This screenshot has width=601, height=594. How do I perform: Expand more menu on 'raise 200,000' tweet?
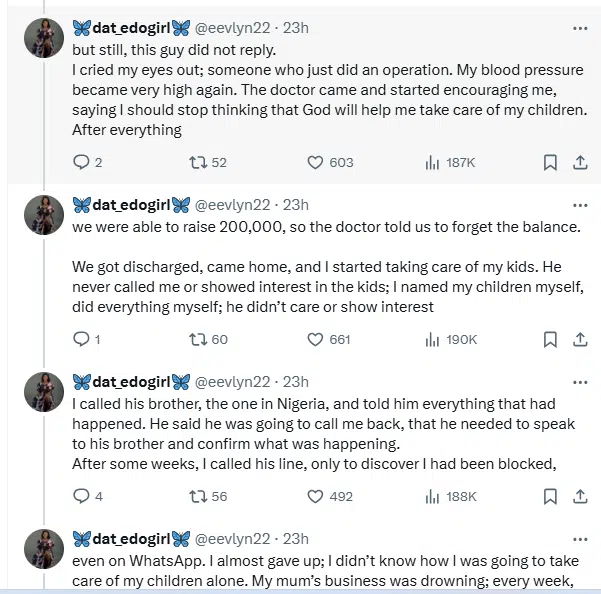tap(579, 205)
